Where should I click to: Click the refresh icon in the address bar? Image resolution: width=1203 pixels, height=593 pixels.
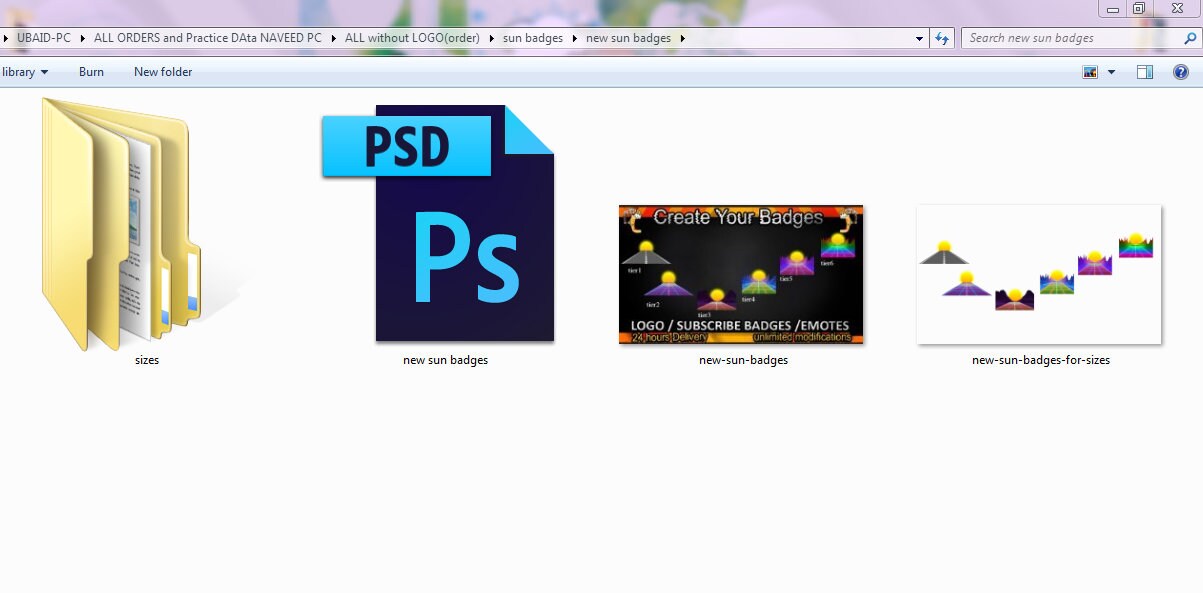(x=941, y=37)
